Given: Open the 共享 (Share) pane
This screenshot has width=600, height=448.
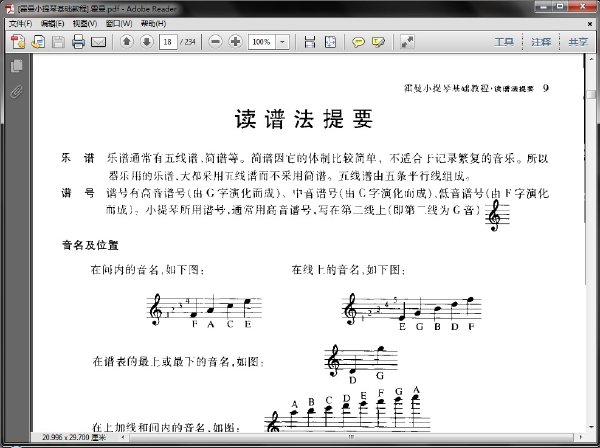Looking at the screenshot, I should pos(578,42).
